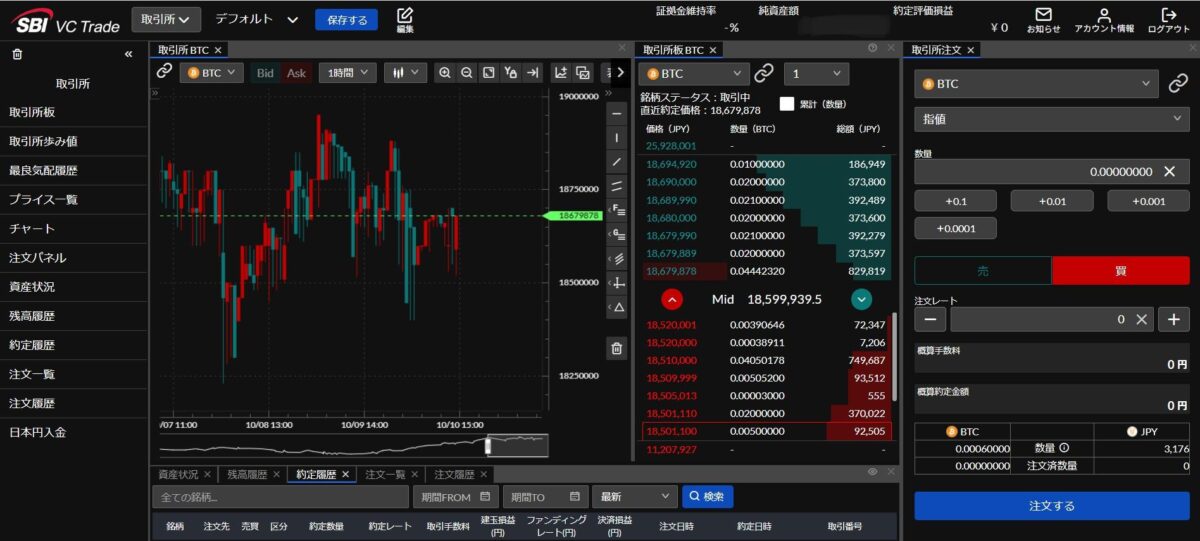Open the chart BTC symbol dropdown
This screenshot has width=1200, height=541.
pyautogui.click(x=211, y=73)
